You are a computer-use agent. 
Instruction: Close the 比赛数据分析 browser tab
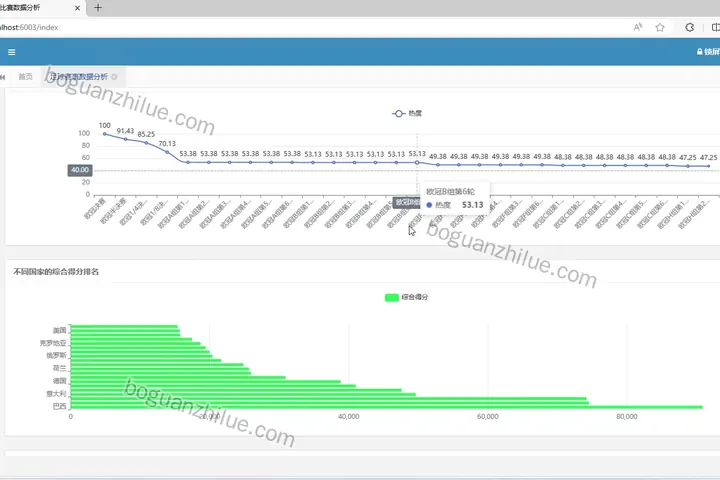coord(77,8)
